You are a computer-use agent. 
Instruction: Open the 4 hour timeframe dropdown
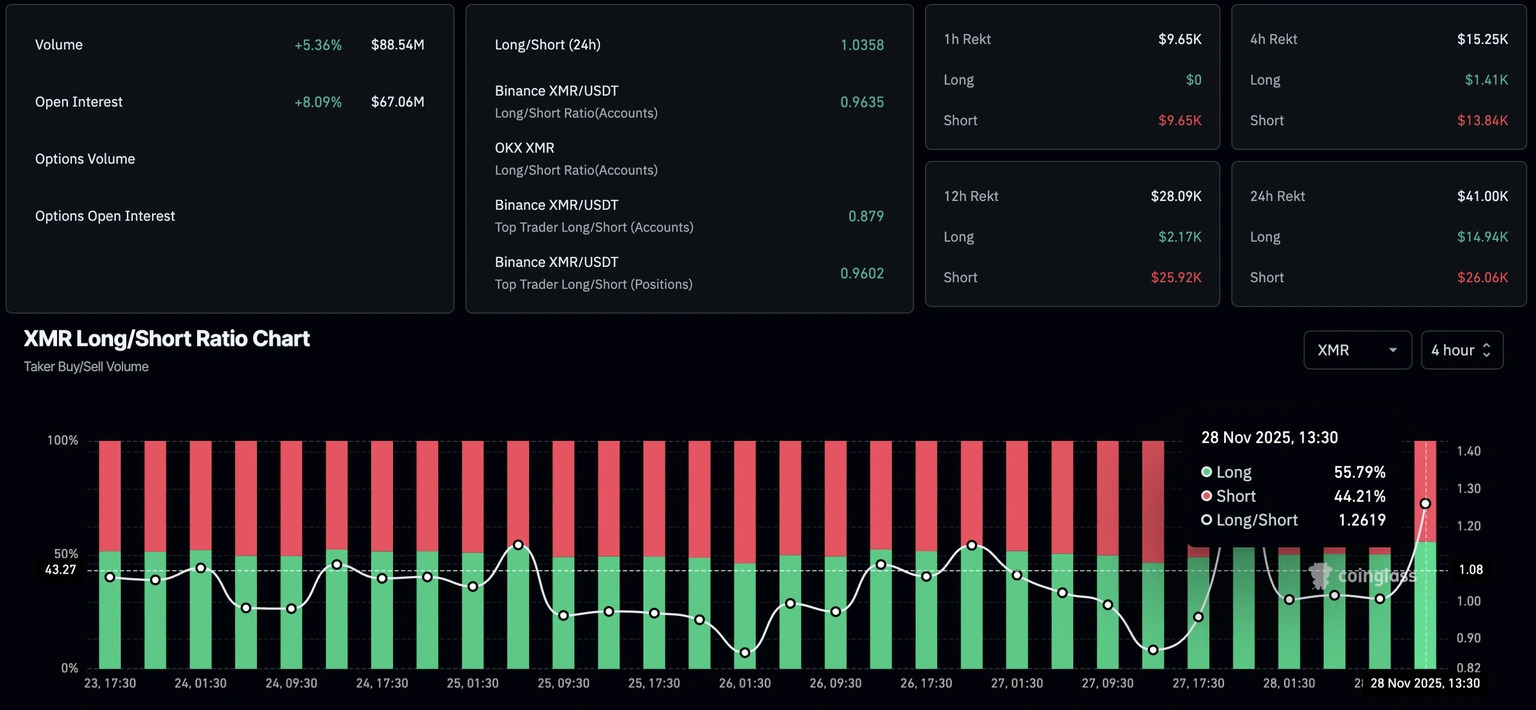tap(1462, 350)
